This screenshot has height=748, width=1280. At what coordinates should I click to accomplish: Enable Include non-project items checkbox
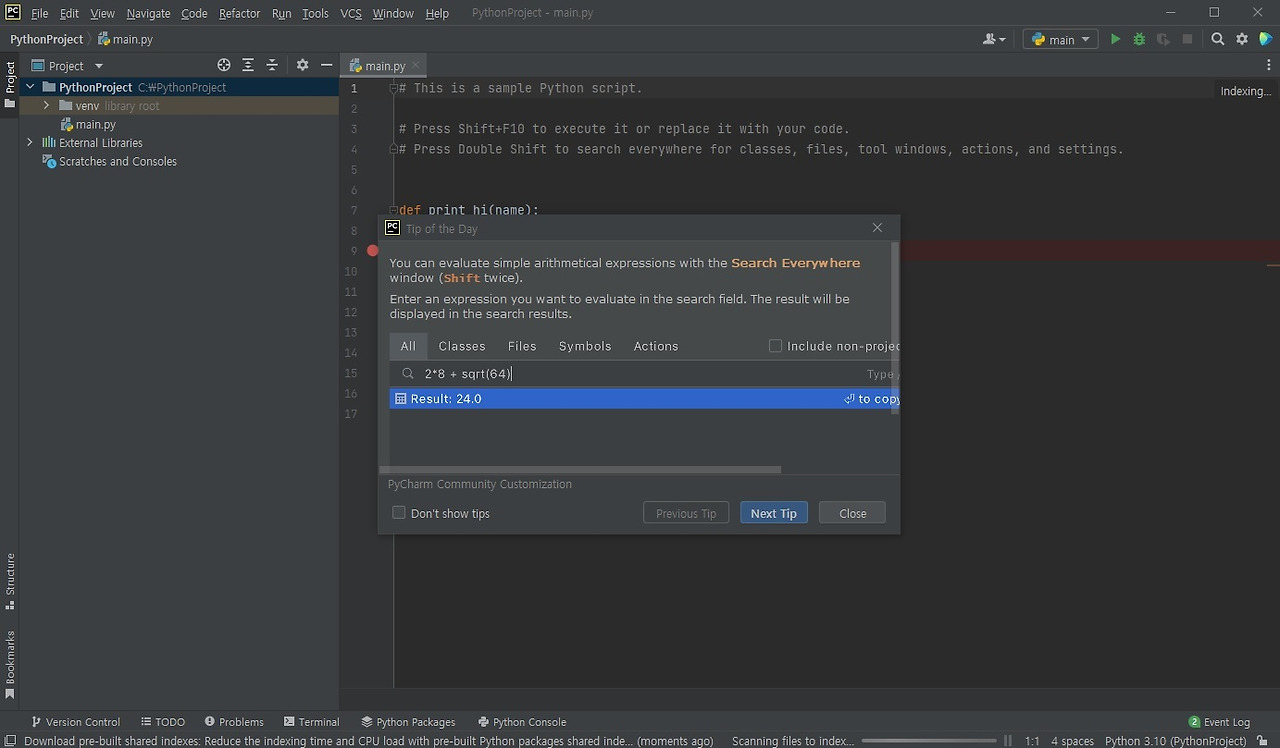coord(775,345)
